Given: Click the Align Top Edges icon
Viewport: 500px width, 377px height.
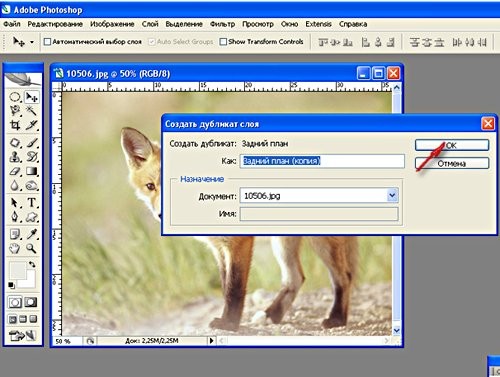Looking at the screenshot, I should tap(322, 42).
